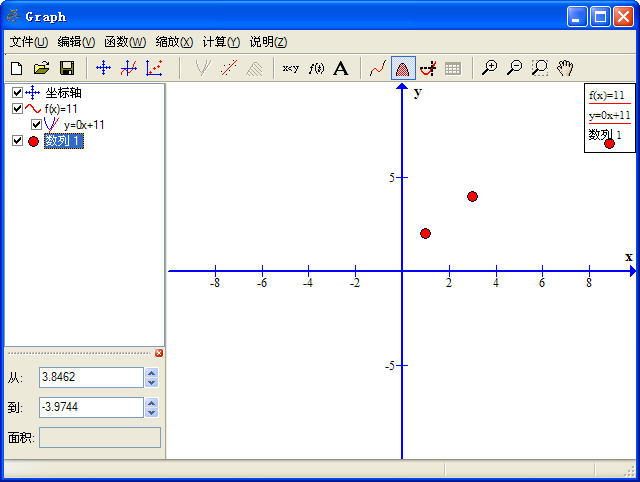Increase the 从 value with the up arrow
Image resolution: width=640 pixels, height=482 pixels.
(151, 373)
